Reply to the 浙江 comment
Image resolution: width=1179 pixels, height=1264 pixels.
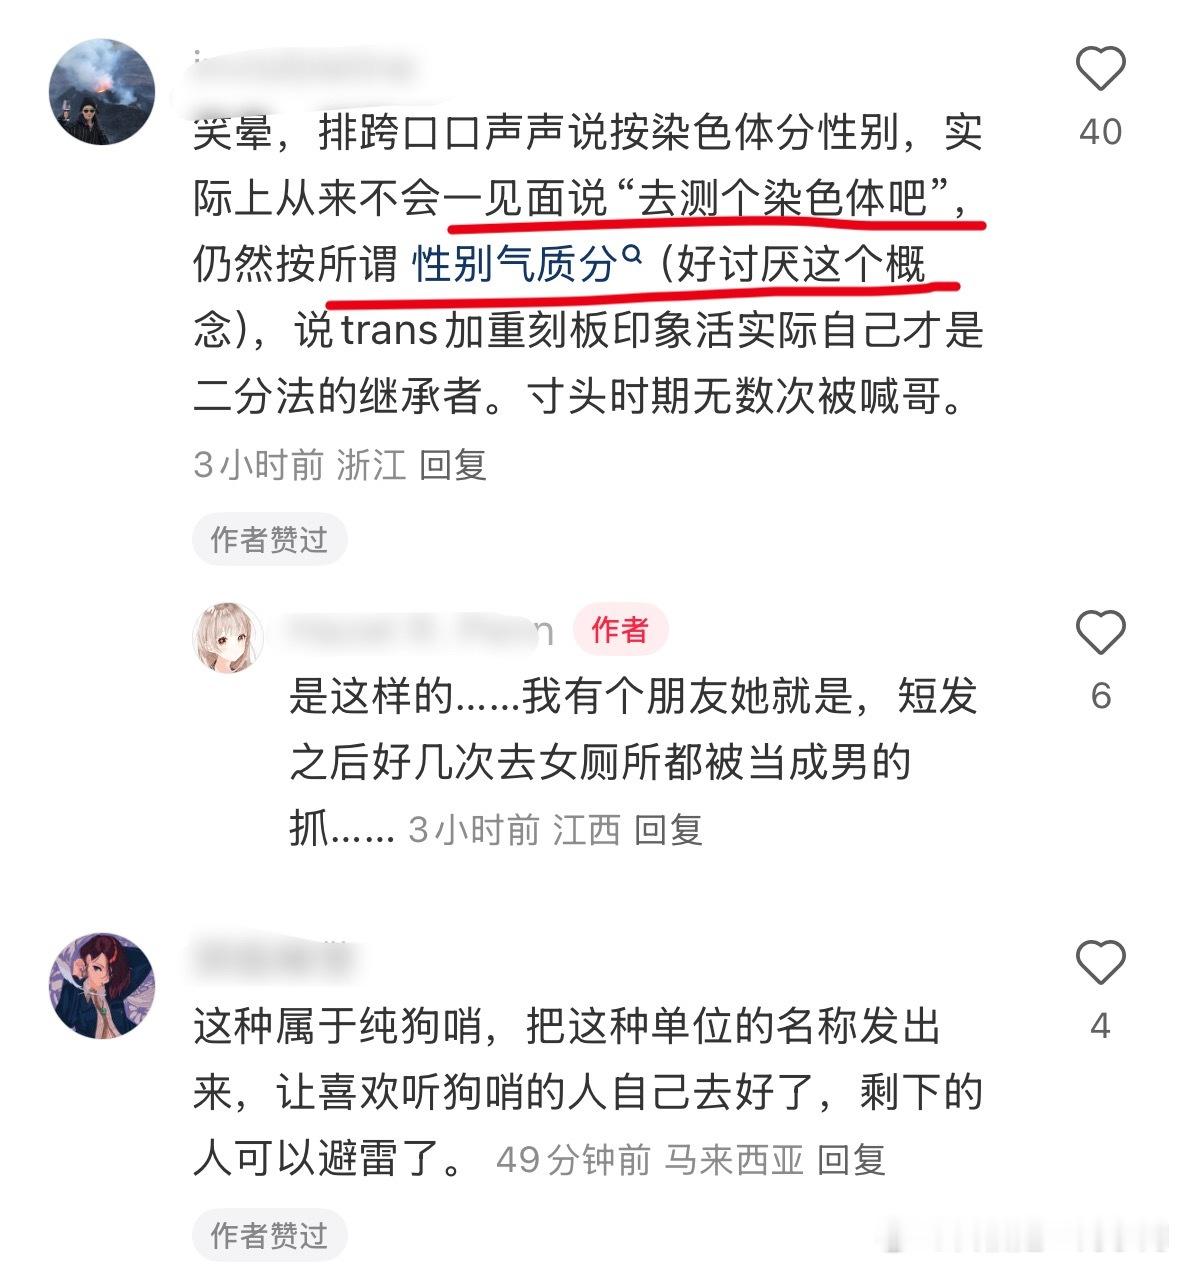click(453, 465)
